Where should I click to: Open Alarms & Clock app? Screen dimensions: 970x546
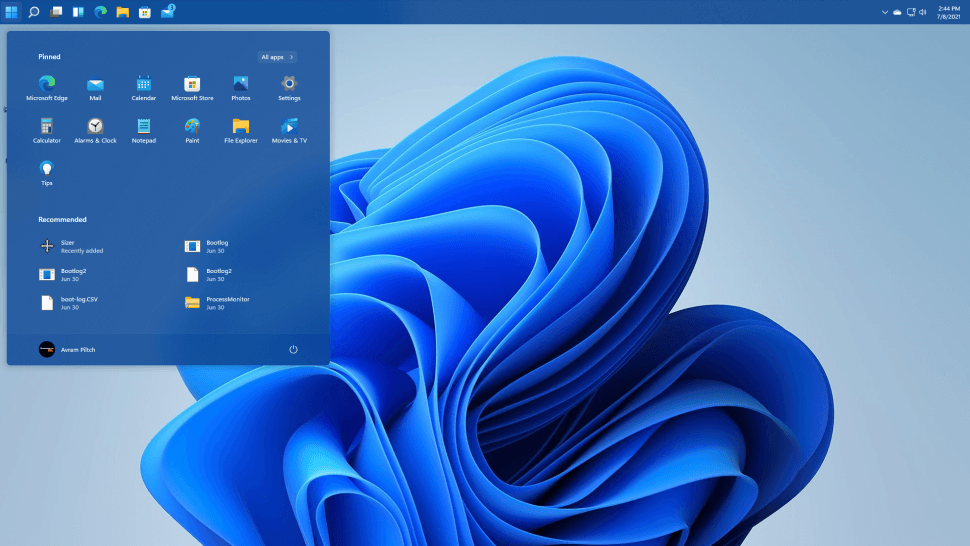click(95, 127)
